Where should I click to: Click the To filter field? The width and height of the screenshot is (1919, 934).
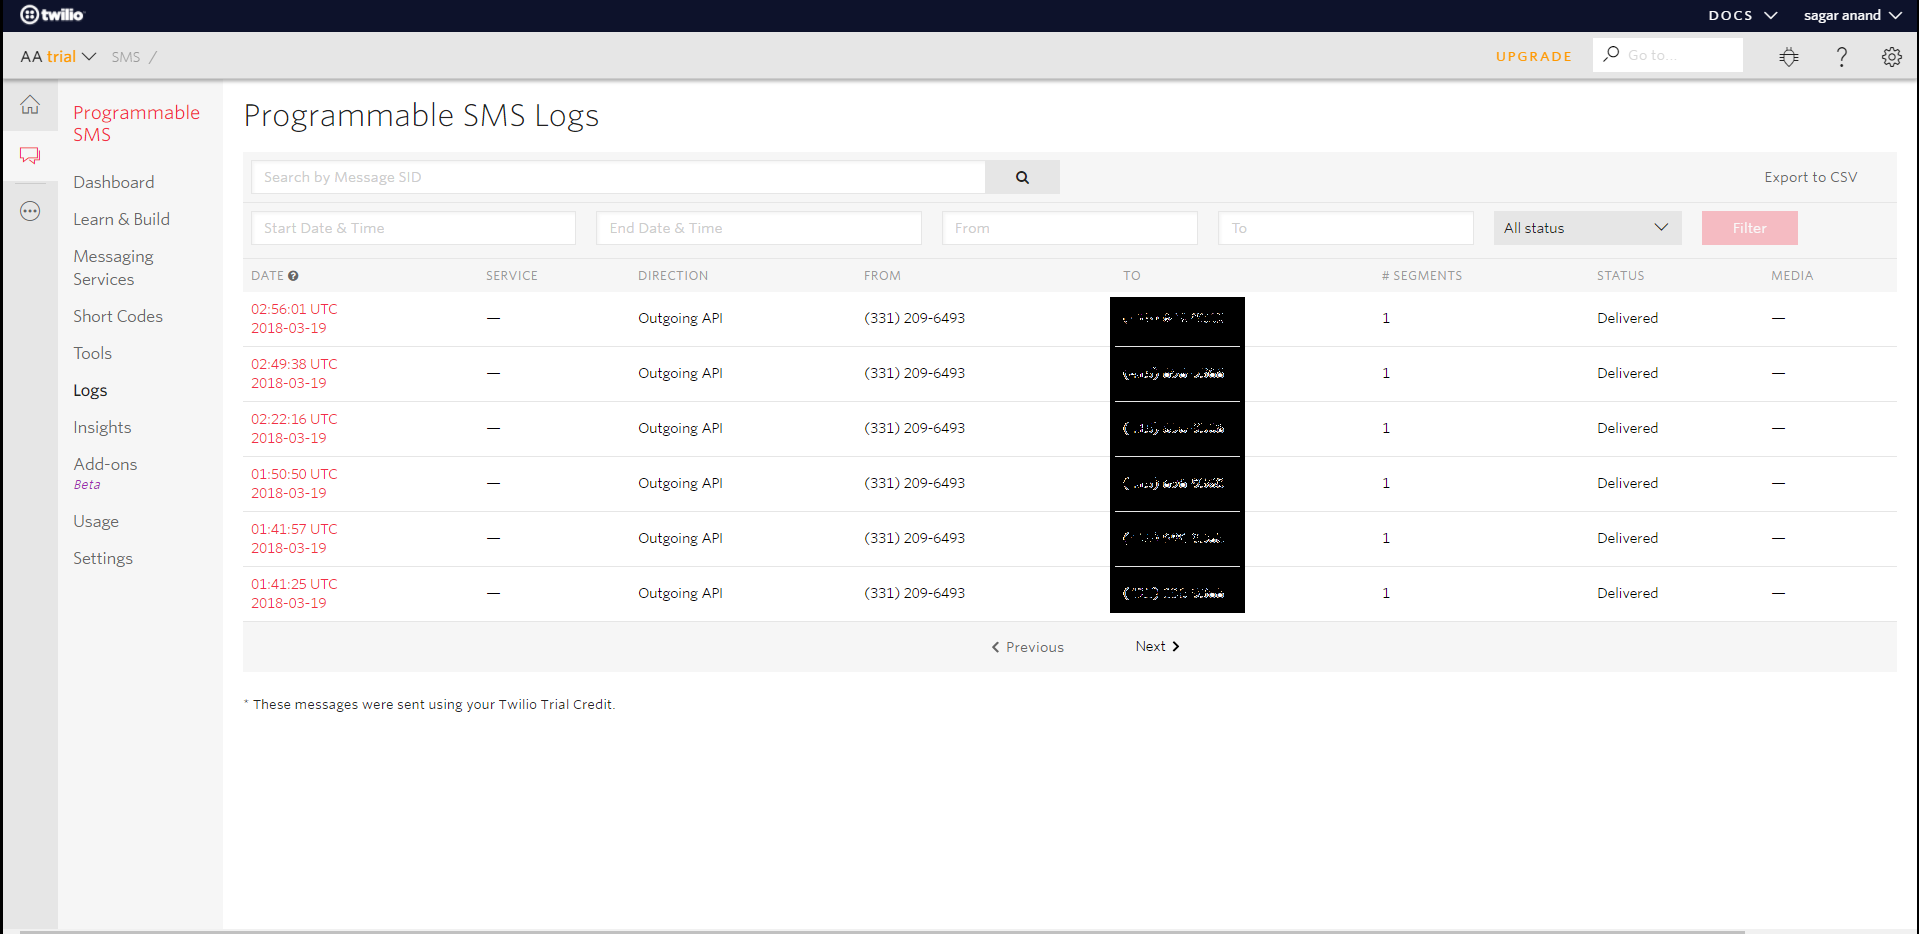coord(1345,228)
